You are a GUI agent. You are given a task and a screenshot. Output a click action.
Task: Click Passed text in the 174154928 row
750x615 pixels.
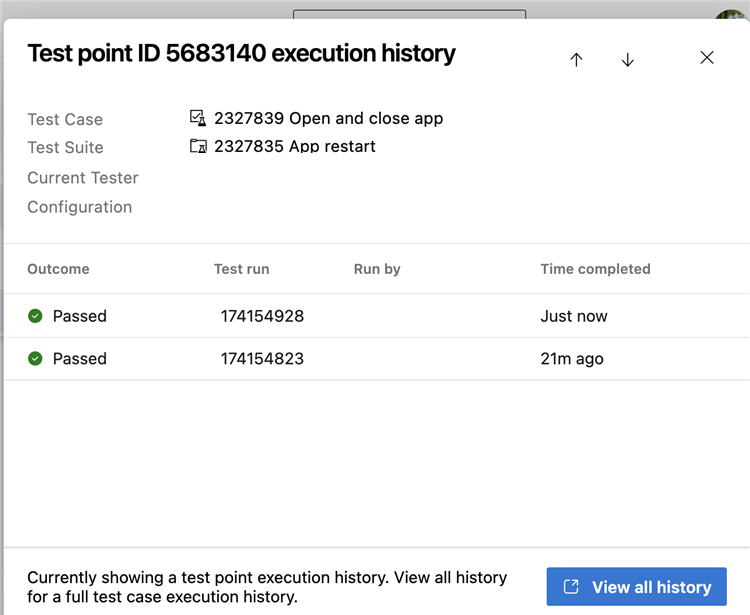tap(79, 316)
